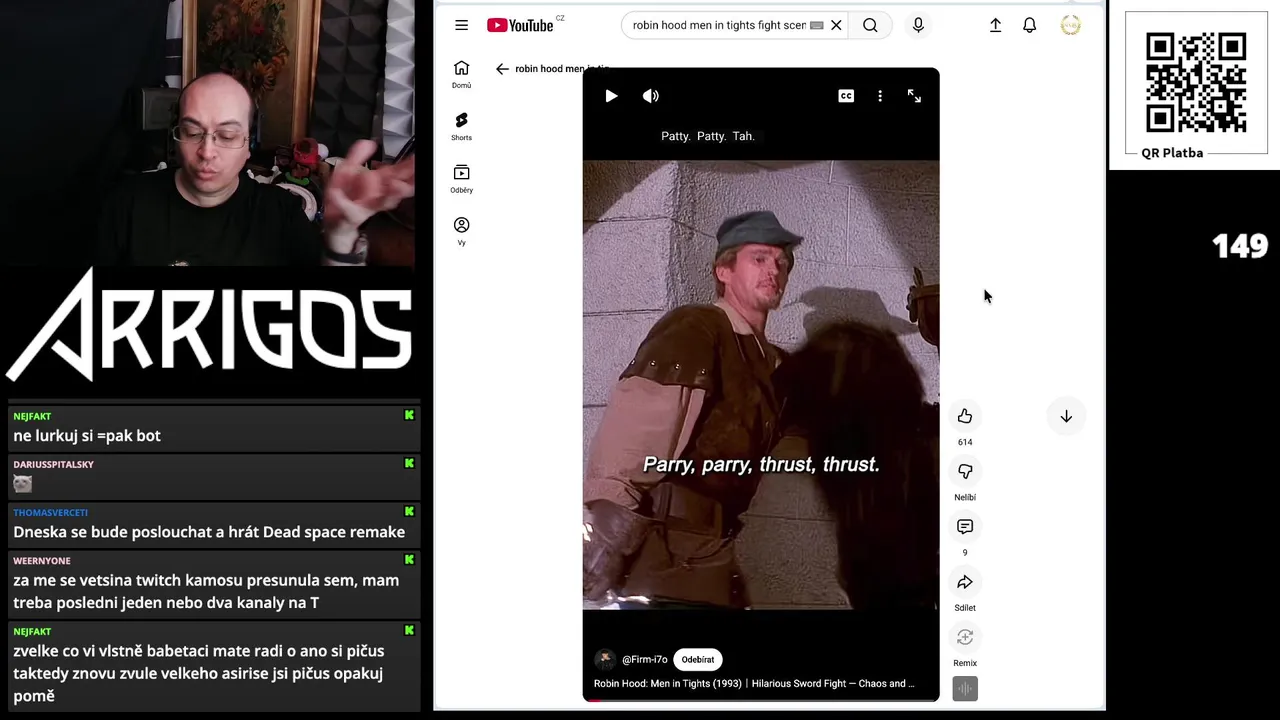The height and width of the screenshot is (720, 1280).
Task: Open the three-dot video options
Action: [x=880, y=96]
